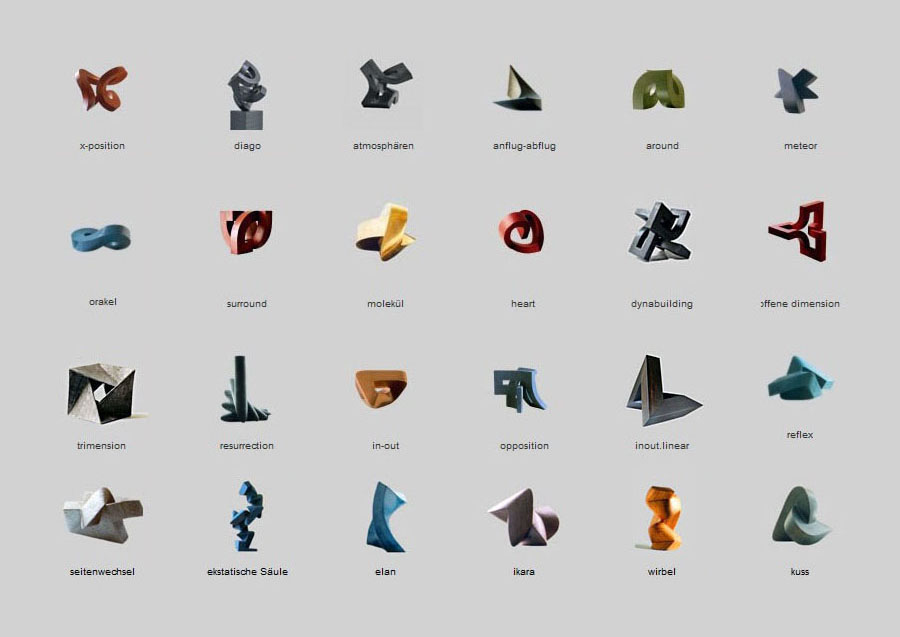The height and width of the screenshot is (637, 900).
Task: Select the opposition text label
Action: (524, 446)
